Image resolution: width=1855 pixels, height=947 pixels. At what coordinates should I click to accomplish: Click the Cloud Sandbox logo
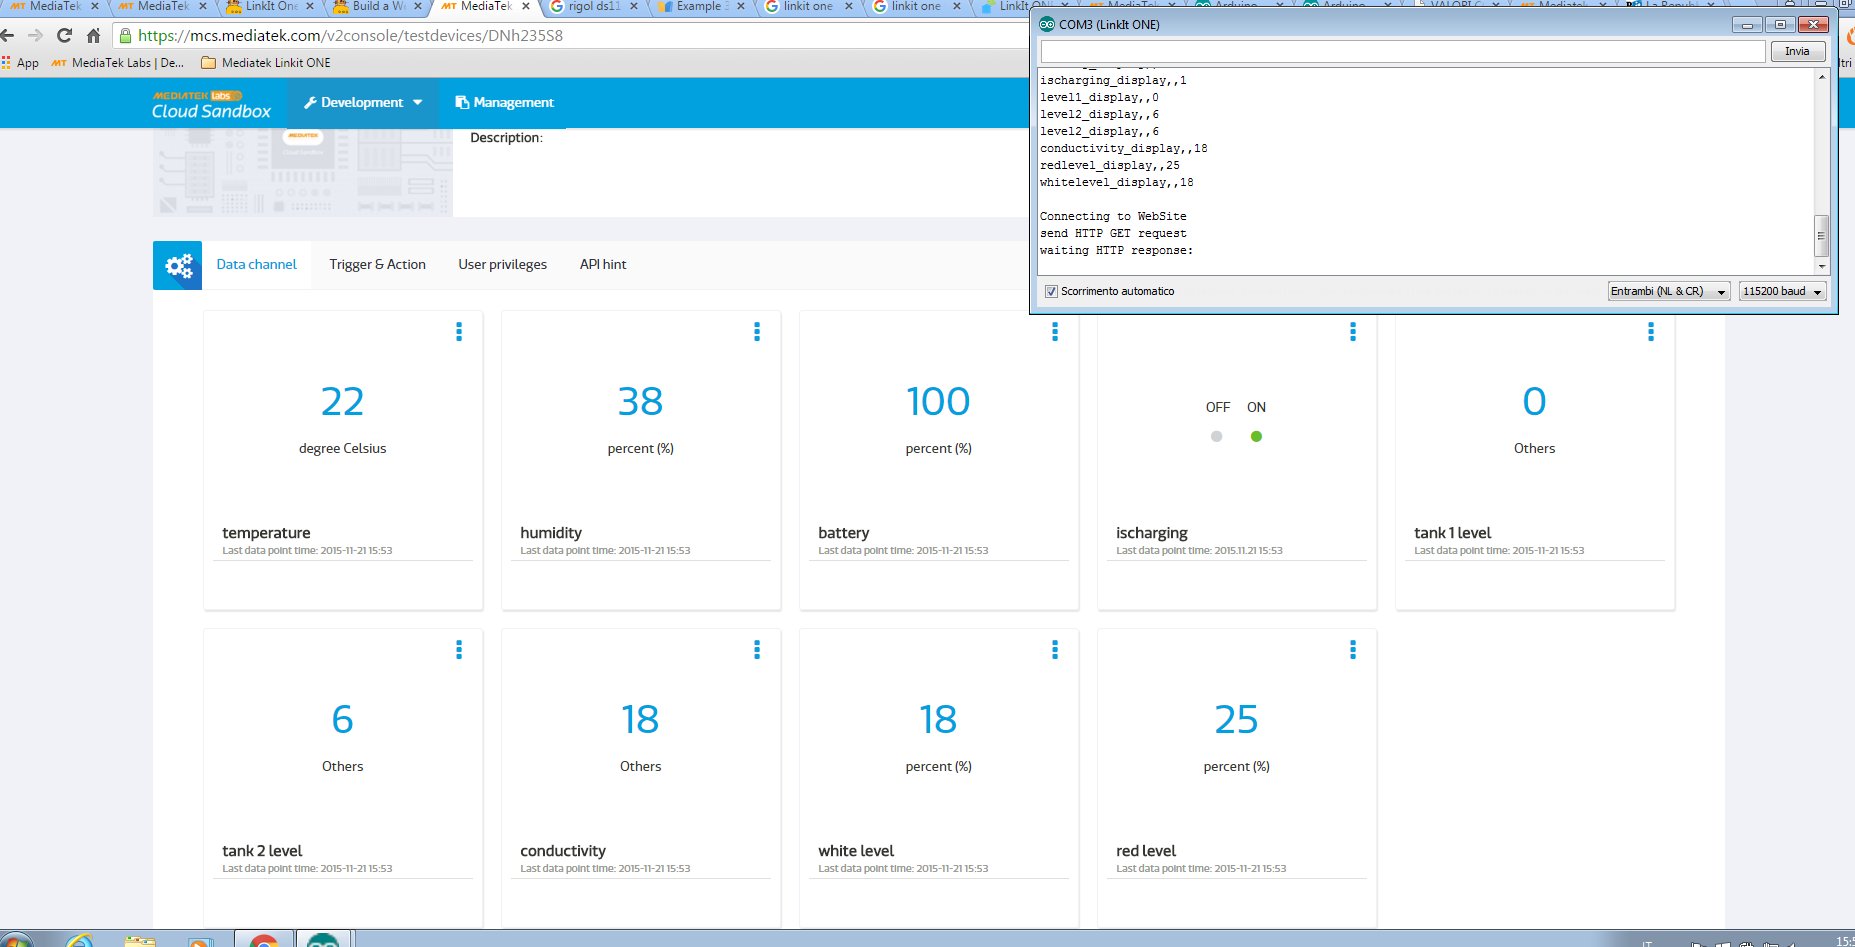(211, 104)
